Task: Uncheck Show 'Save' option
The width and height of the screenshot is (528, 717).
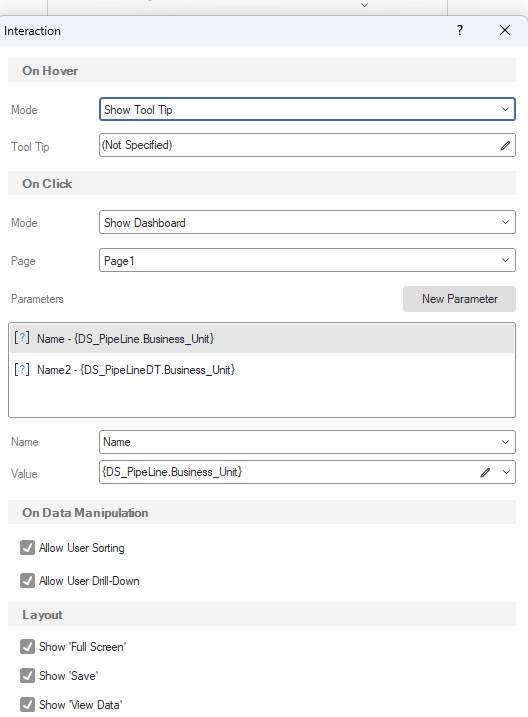Action: pyautogui.click(x=27, y=675)
